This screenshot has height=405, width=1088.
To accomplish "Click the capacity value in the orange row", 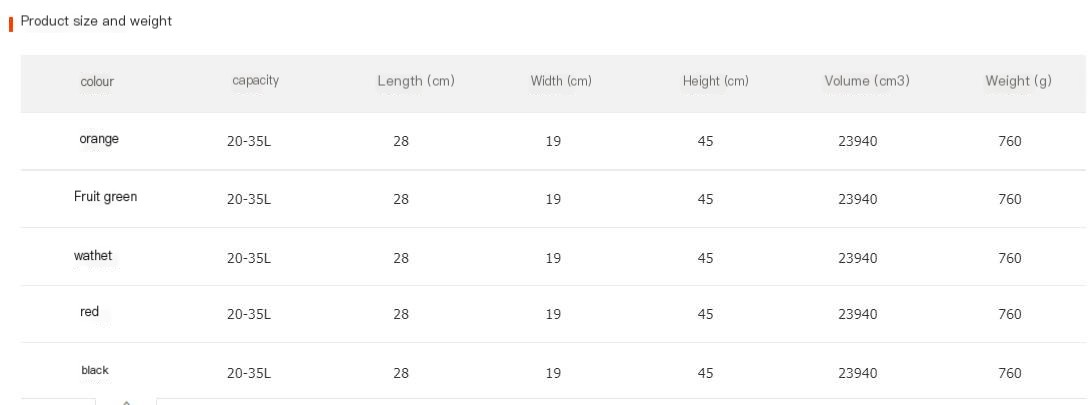I will [249, 142].
